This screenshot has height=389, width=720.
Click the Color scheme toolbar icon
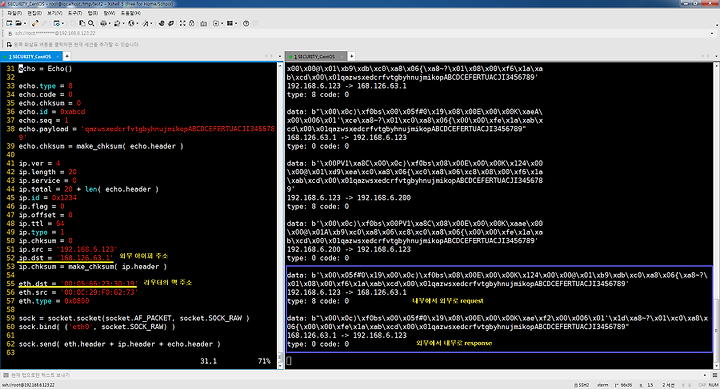pos(117,23)
